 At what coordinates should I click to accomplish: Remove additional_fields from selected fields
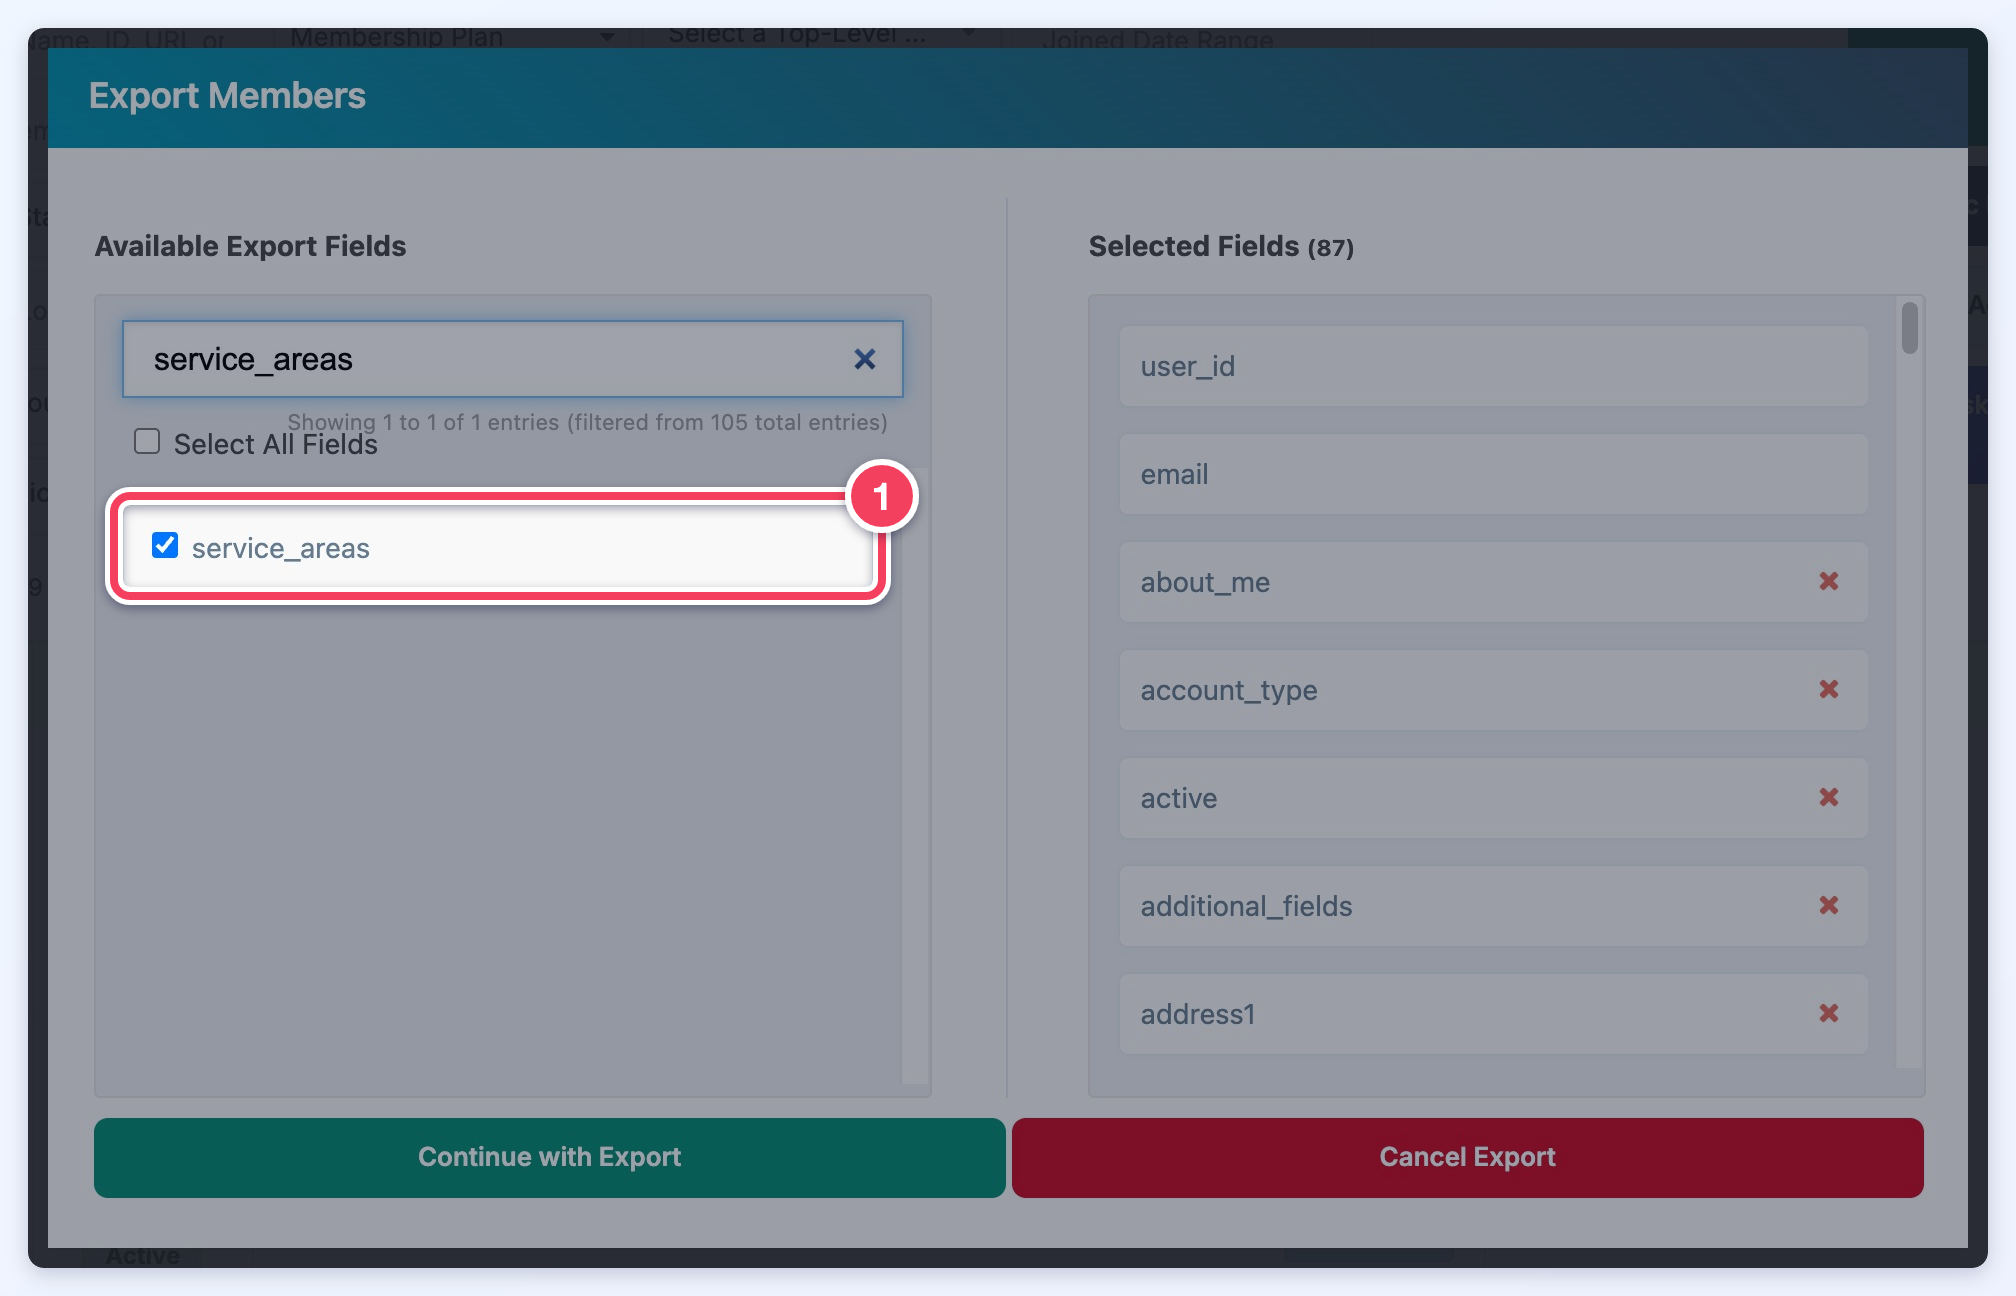1829,905
